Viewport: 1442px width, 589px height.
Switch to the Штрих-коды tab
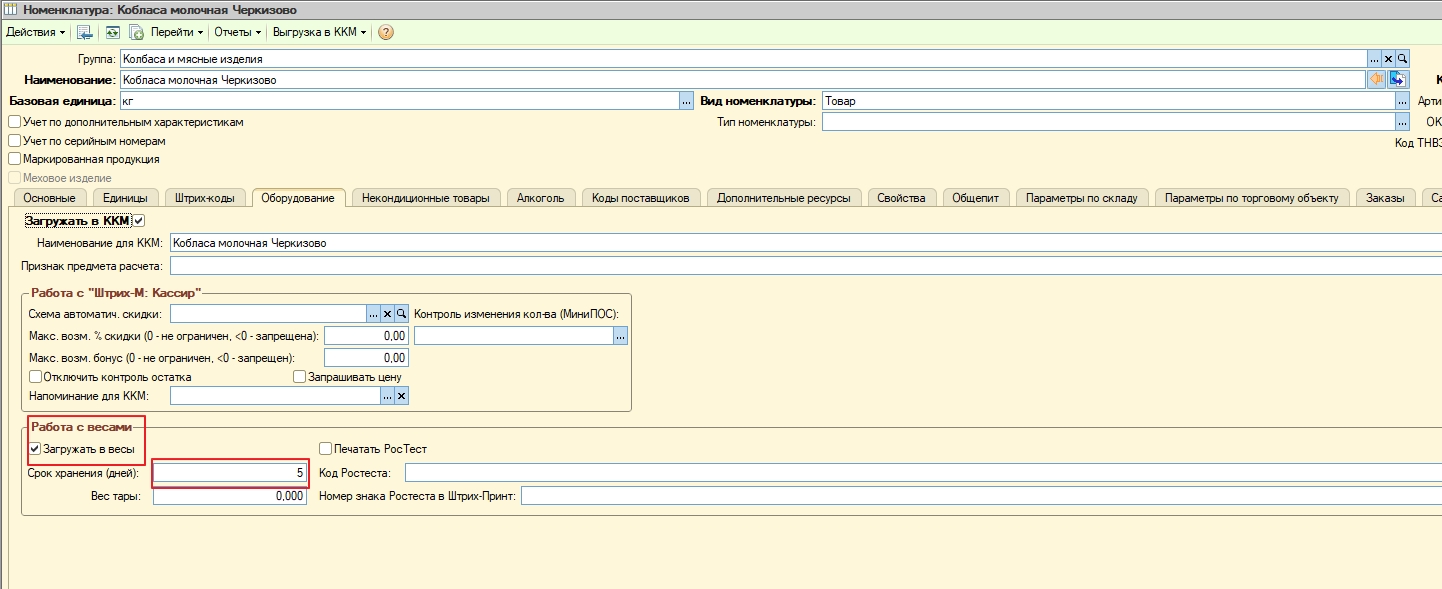click(x=204, y=198)
